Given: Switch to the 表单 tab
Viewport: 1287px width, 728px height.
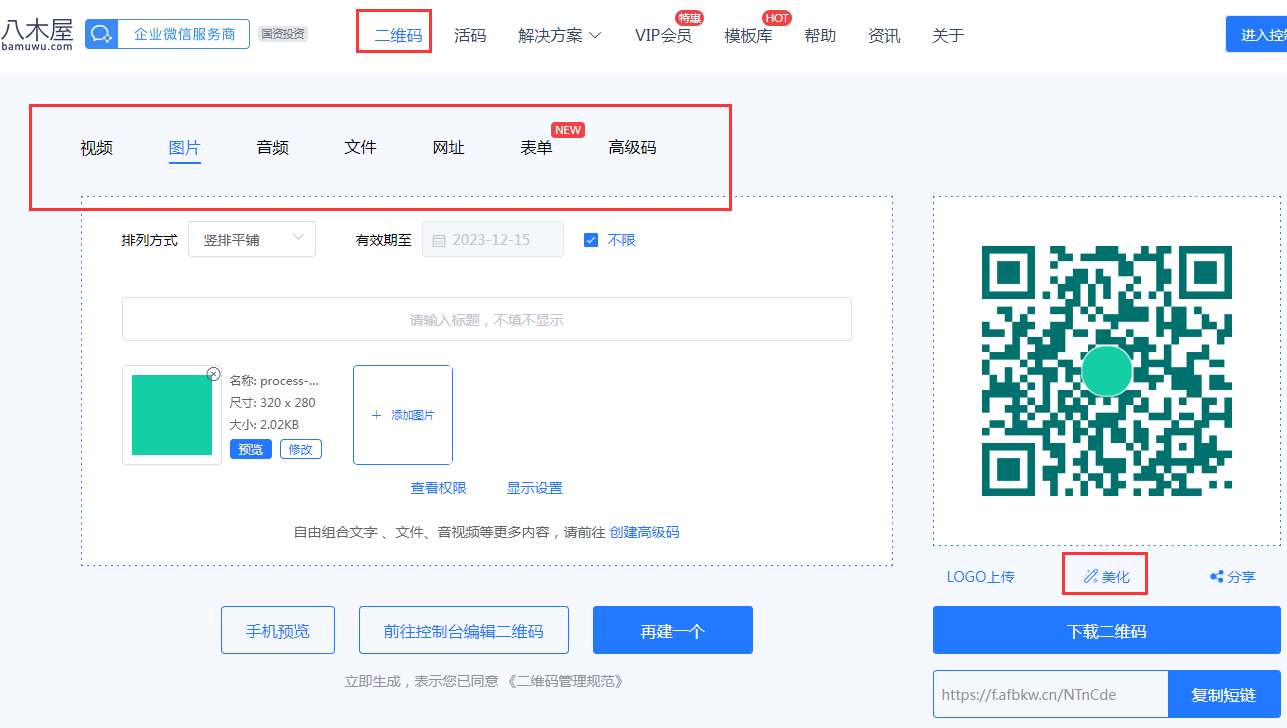Looking at the screenshot, I should (536, 148).
